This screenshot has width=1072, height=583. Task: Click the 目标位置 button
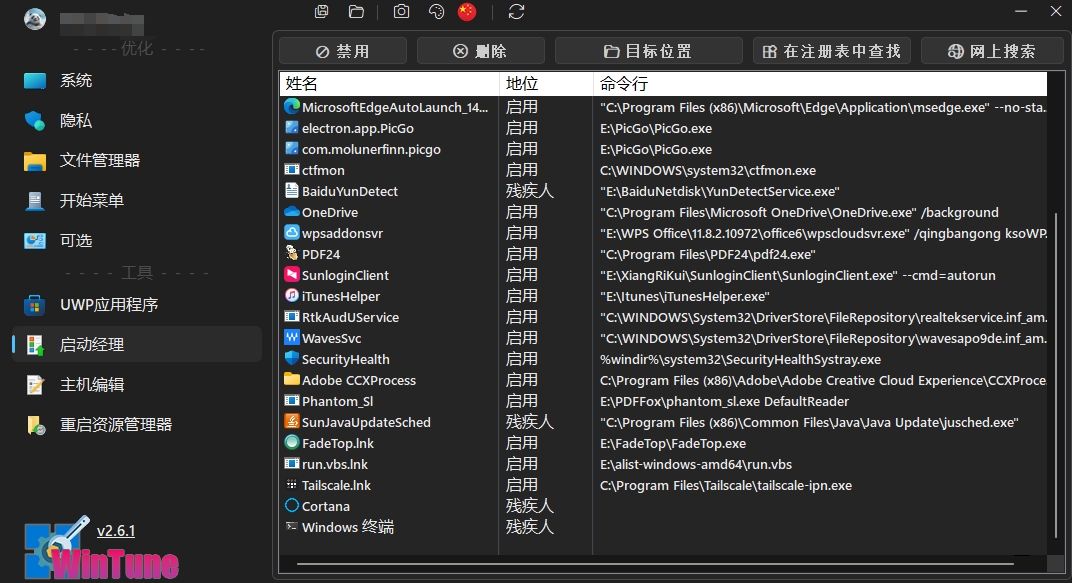coord(648,51)
